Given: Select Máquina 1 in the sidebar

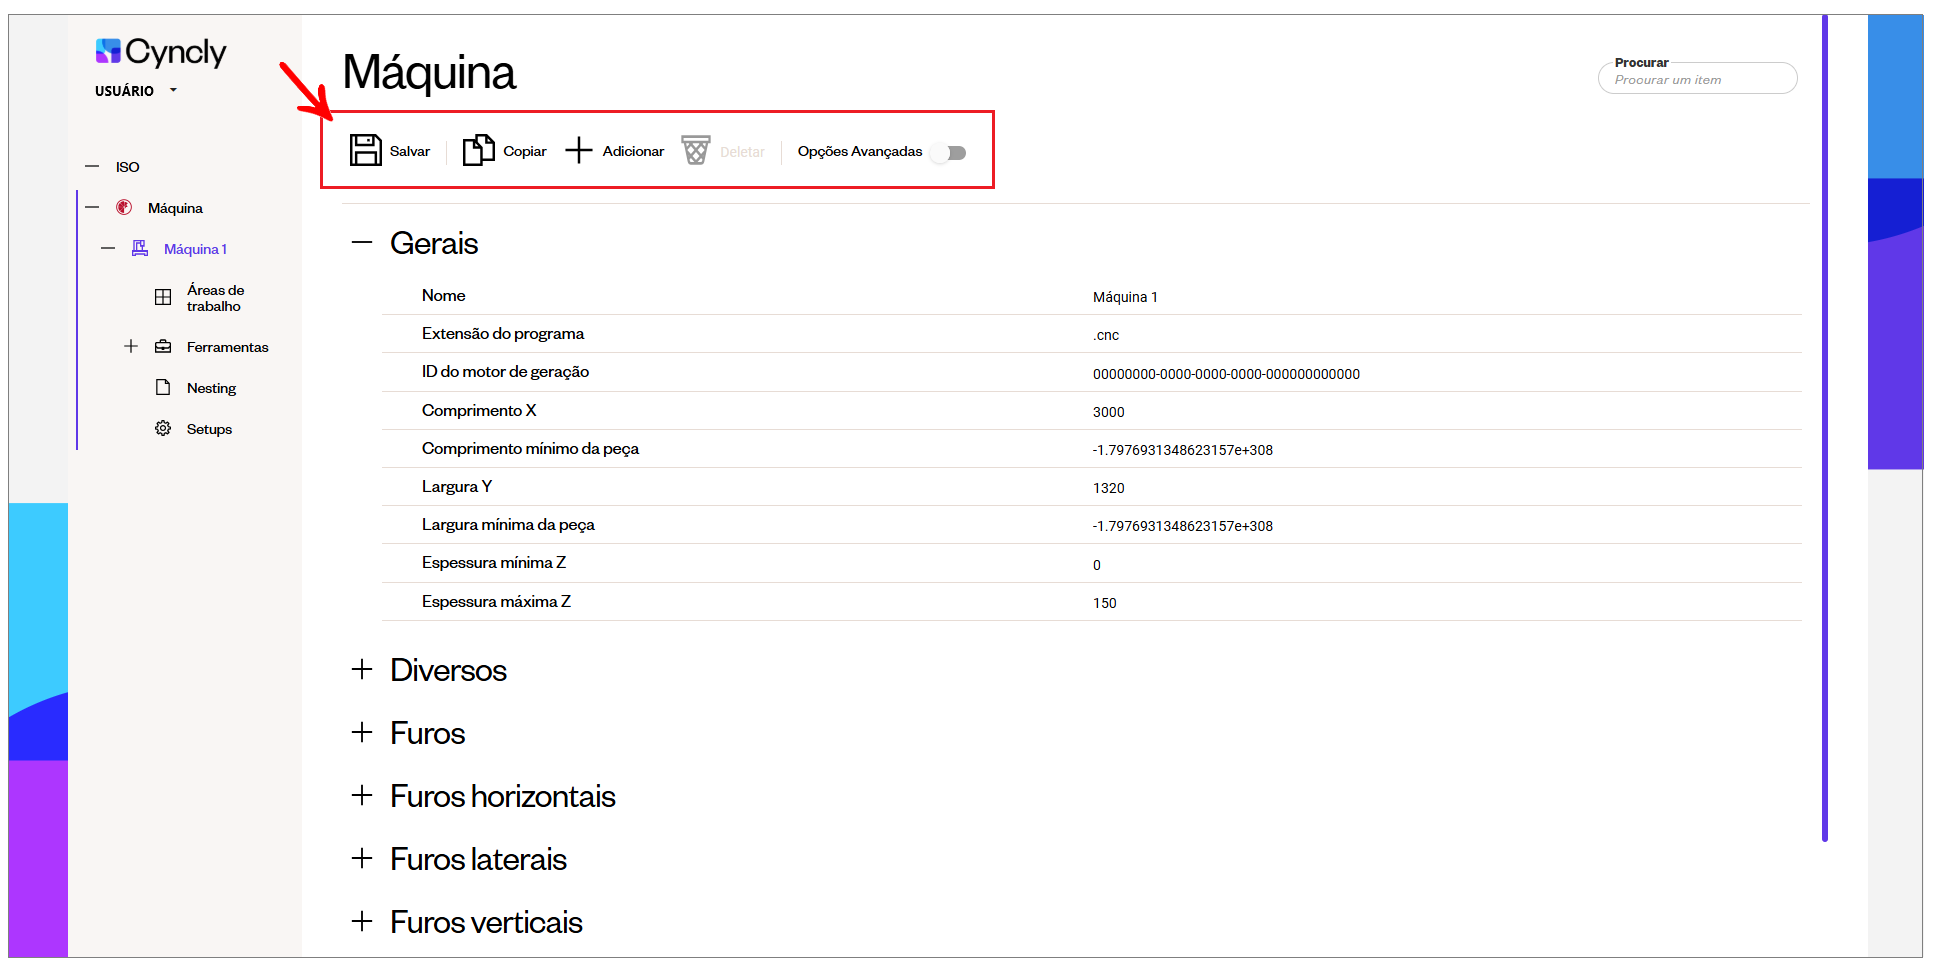Looking at the screenshot, I should (195, 249).
